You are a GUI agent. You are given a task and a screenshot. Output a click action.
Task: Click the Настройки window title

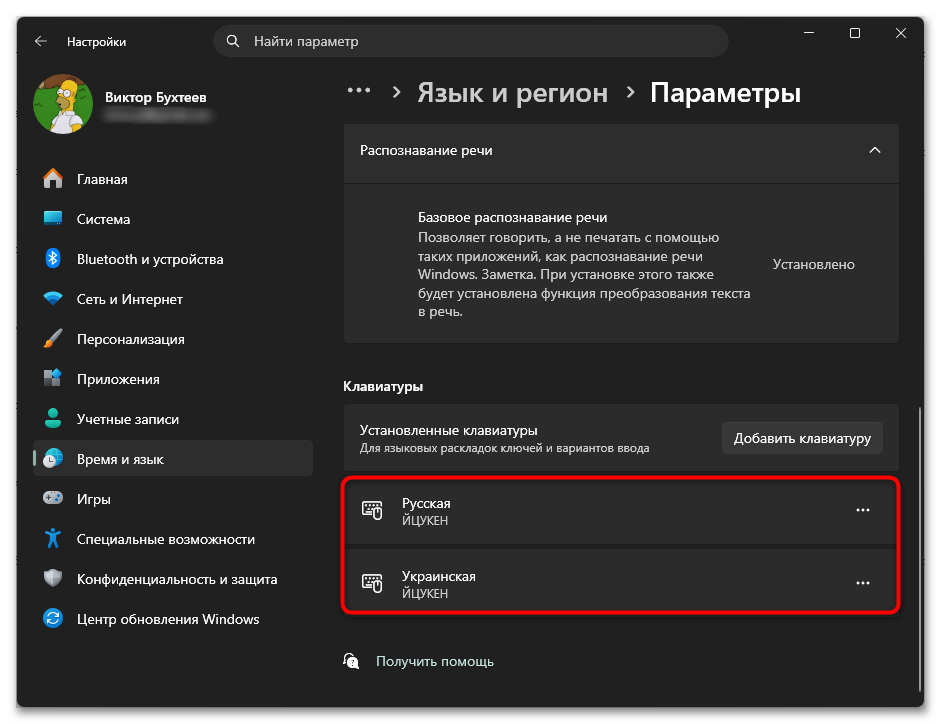click(x=97, y=41)
